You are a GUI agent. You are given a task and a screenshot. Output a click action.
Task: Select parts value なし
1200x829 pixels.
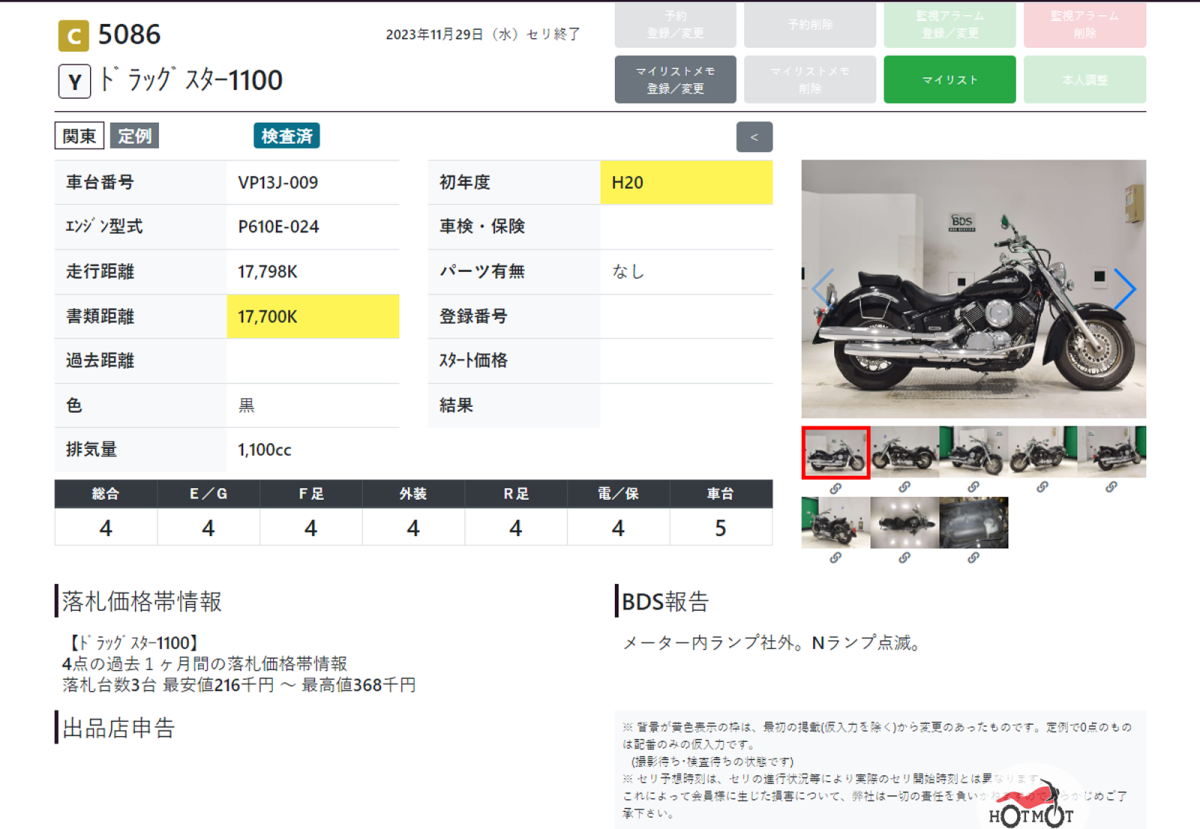629,272
